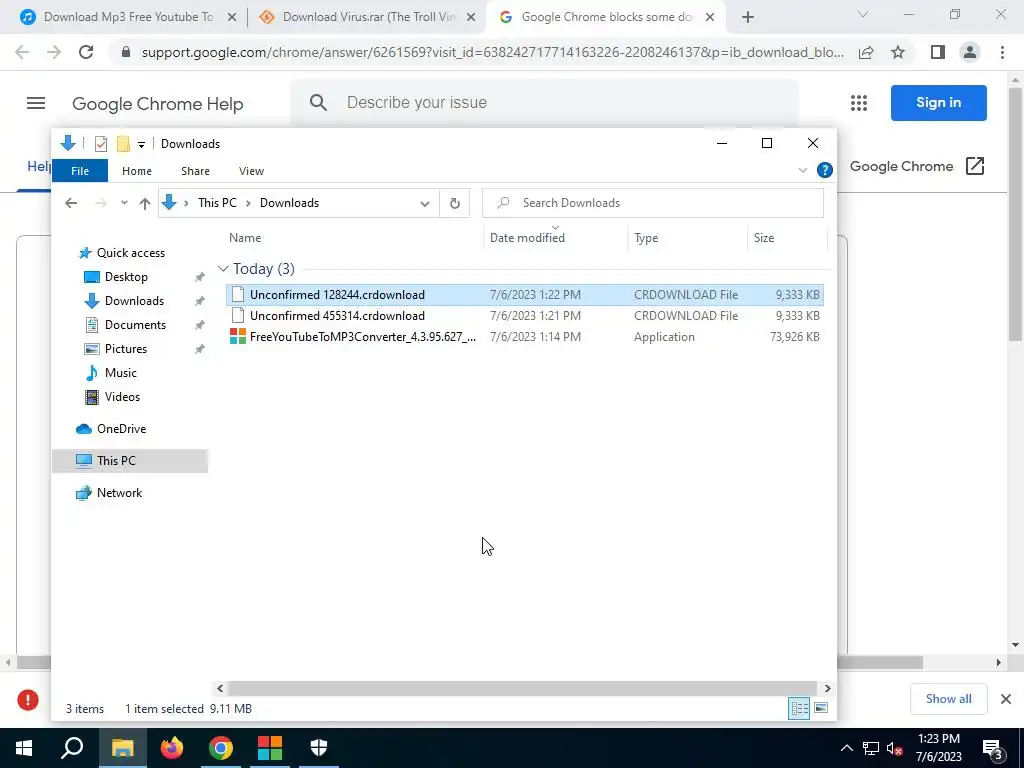Show hidden system tray icons
The width and height of the screenshot is (1024, 768).
click(x=846, y=748)
